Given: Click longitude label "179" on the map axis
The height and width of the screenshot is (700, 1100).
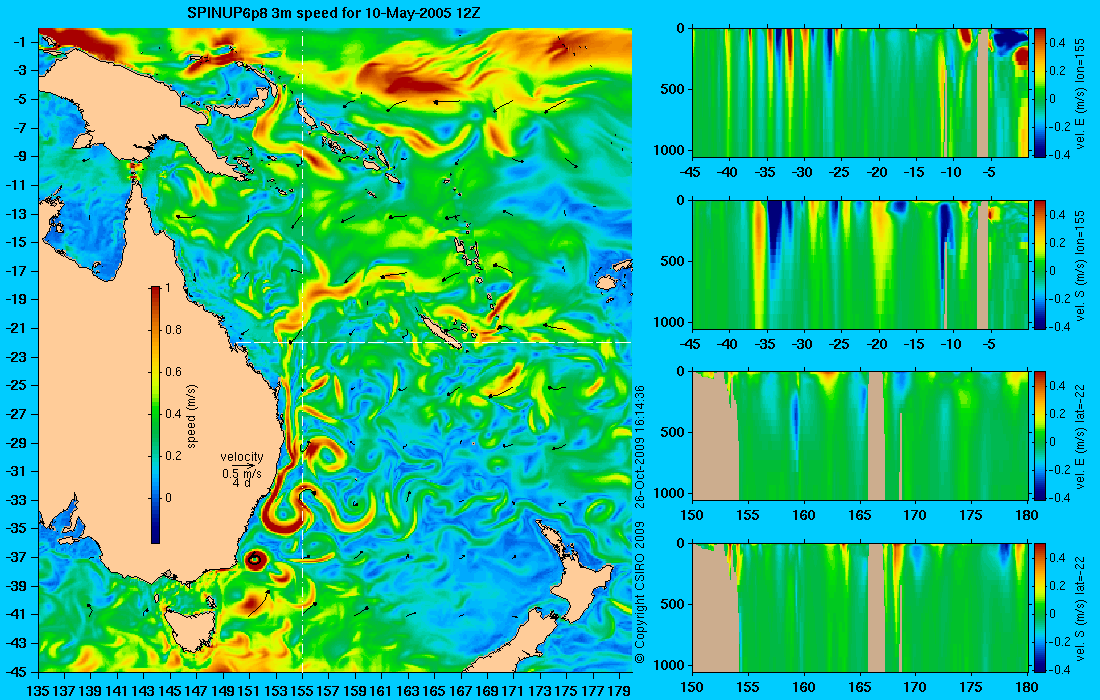Looking at the screenshot, I should (x=619, y=690).
